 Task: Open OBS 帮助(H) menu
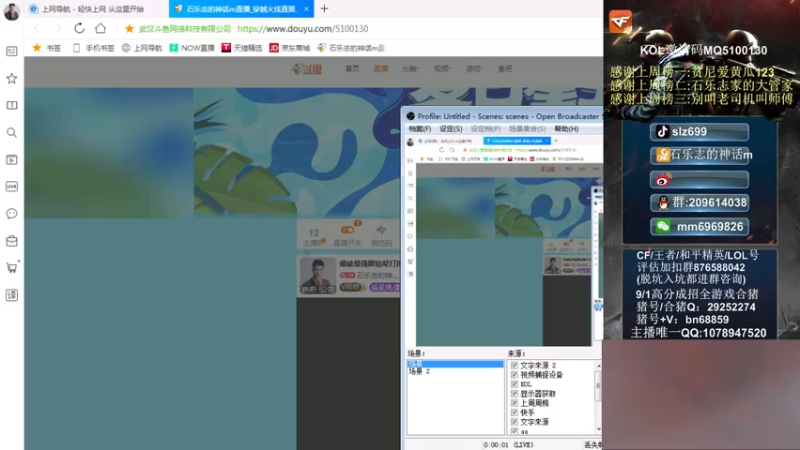[566, 129]
